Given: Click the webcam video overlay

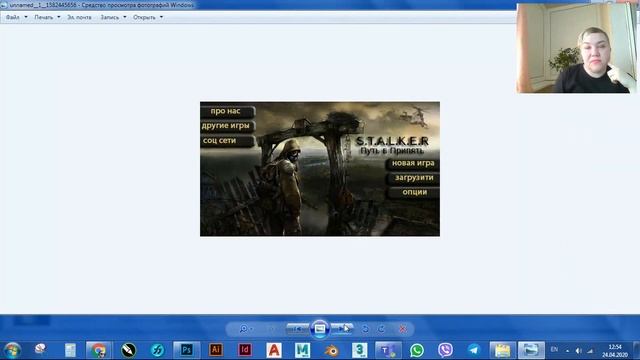Looking at the screenshot, I should click(x=576, y=48).
